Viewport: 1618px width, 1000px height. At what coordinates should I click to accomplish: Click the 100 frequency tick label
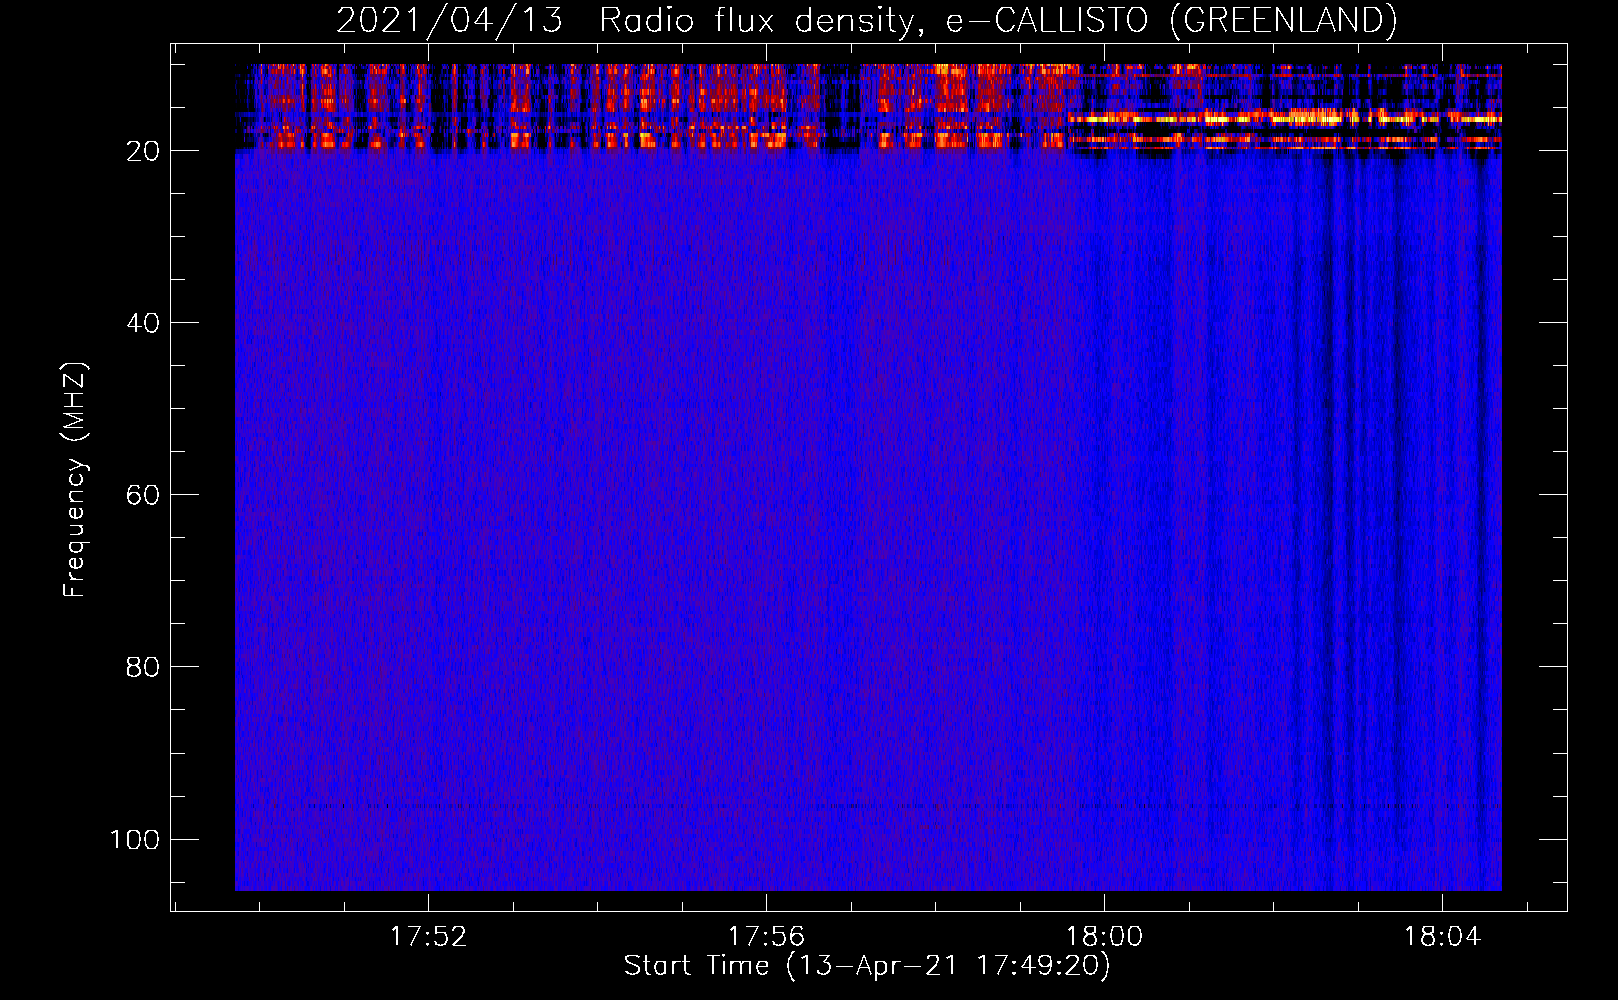pos(134,839)
